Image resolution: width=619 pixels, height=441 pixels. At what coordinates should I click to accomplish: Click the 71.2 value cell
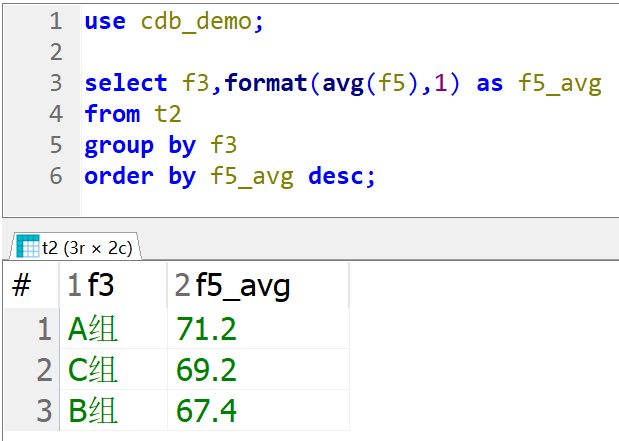[x=206, y=329]
